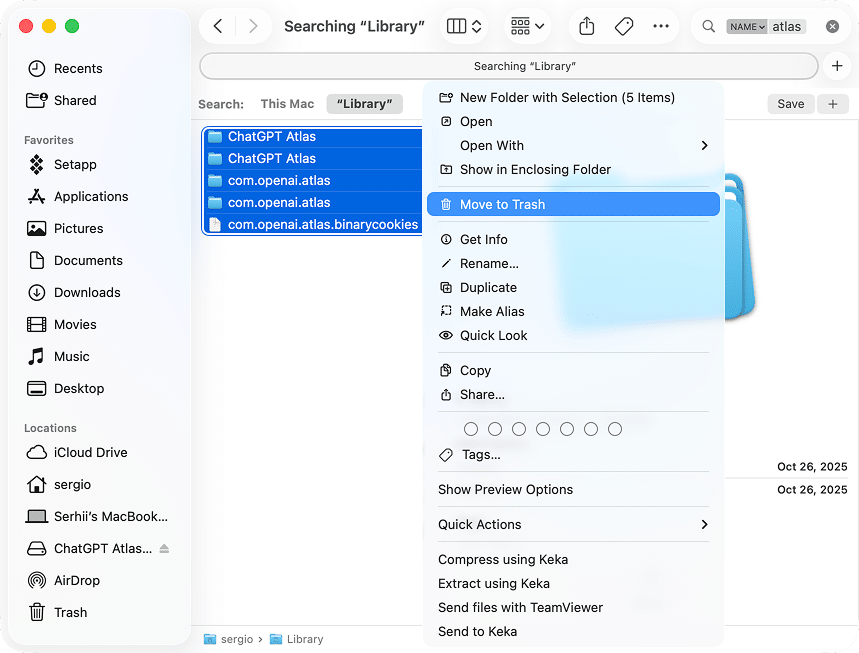Click the Tags icon in the toolbar
Viewport: 859px width, 653px height.
(x=623, y=26)
